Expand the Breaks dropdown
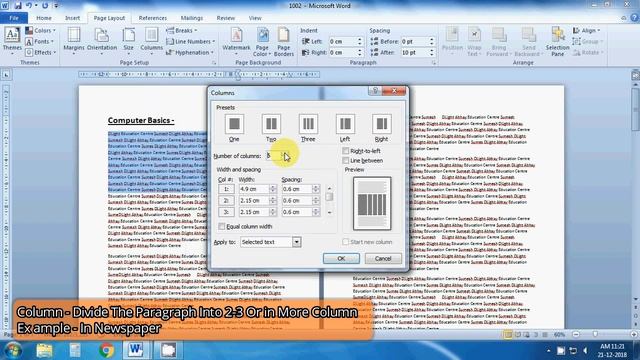Screen dimensions: 640x360 (x=182, y=31)
